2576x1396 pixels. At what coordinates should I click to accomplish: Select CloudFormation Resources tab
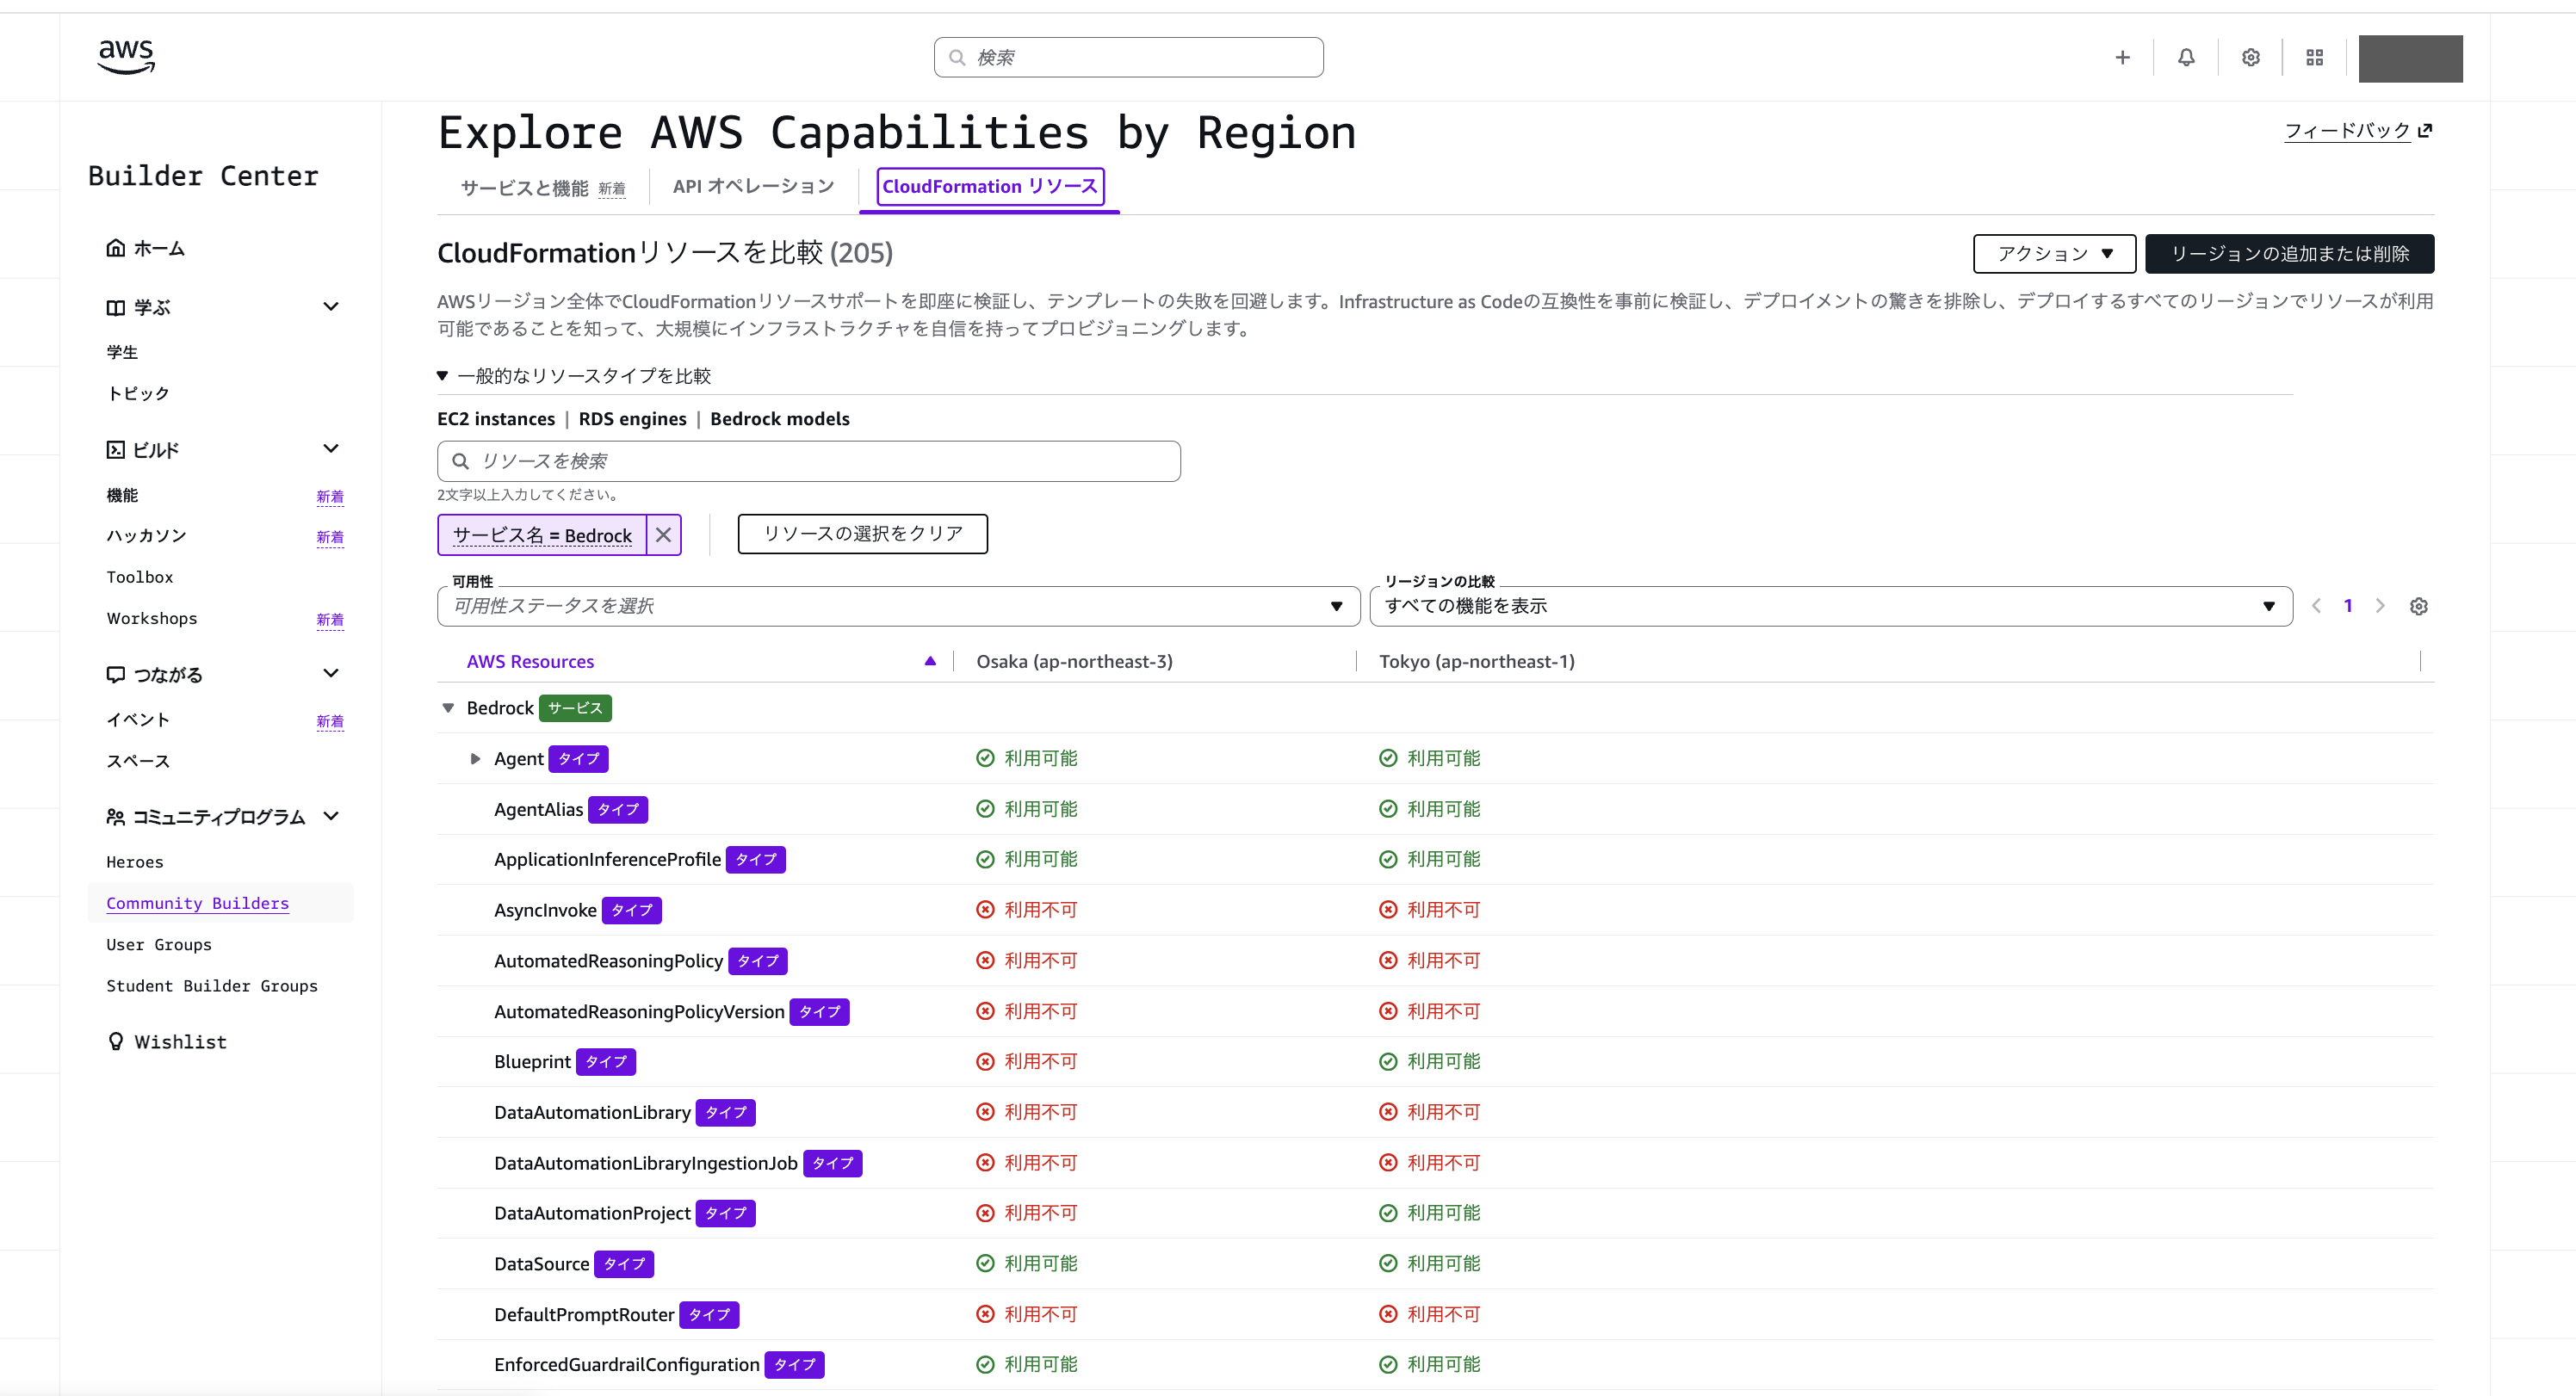pyautogui.click(x=990, y=187)
